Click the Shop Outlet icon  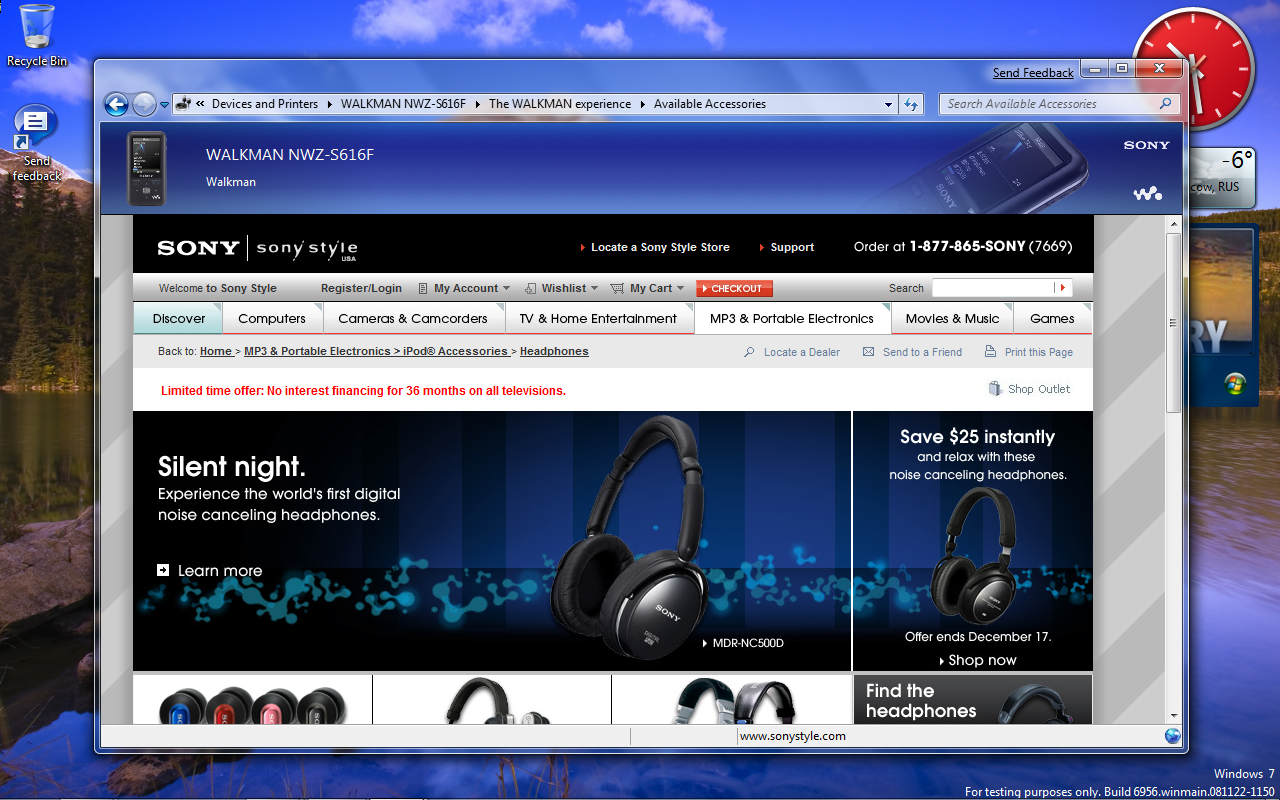[x=994, y=389]
